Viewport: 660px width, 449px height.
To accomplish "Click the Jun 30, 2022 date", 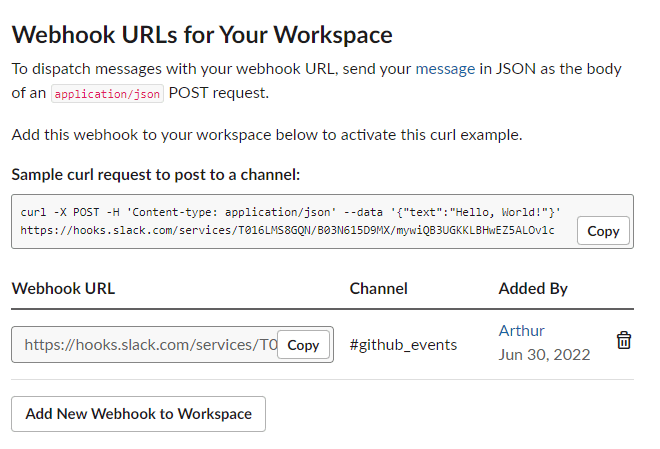I will point(544,355).
